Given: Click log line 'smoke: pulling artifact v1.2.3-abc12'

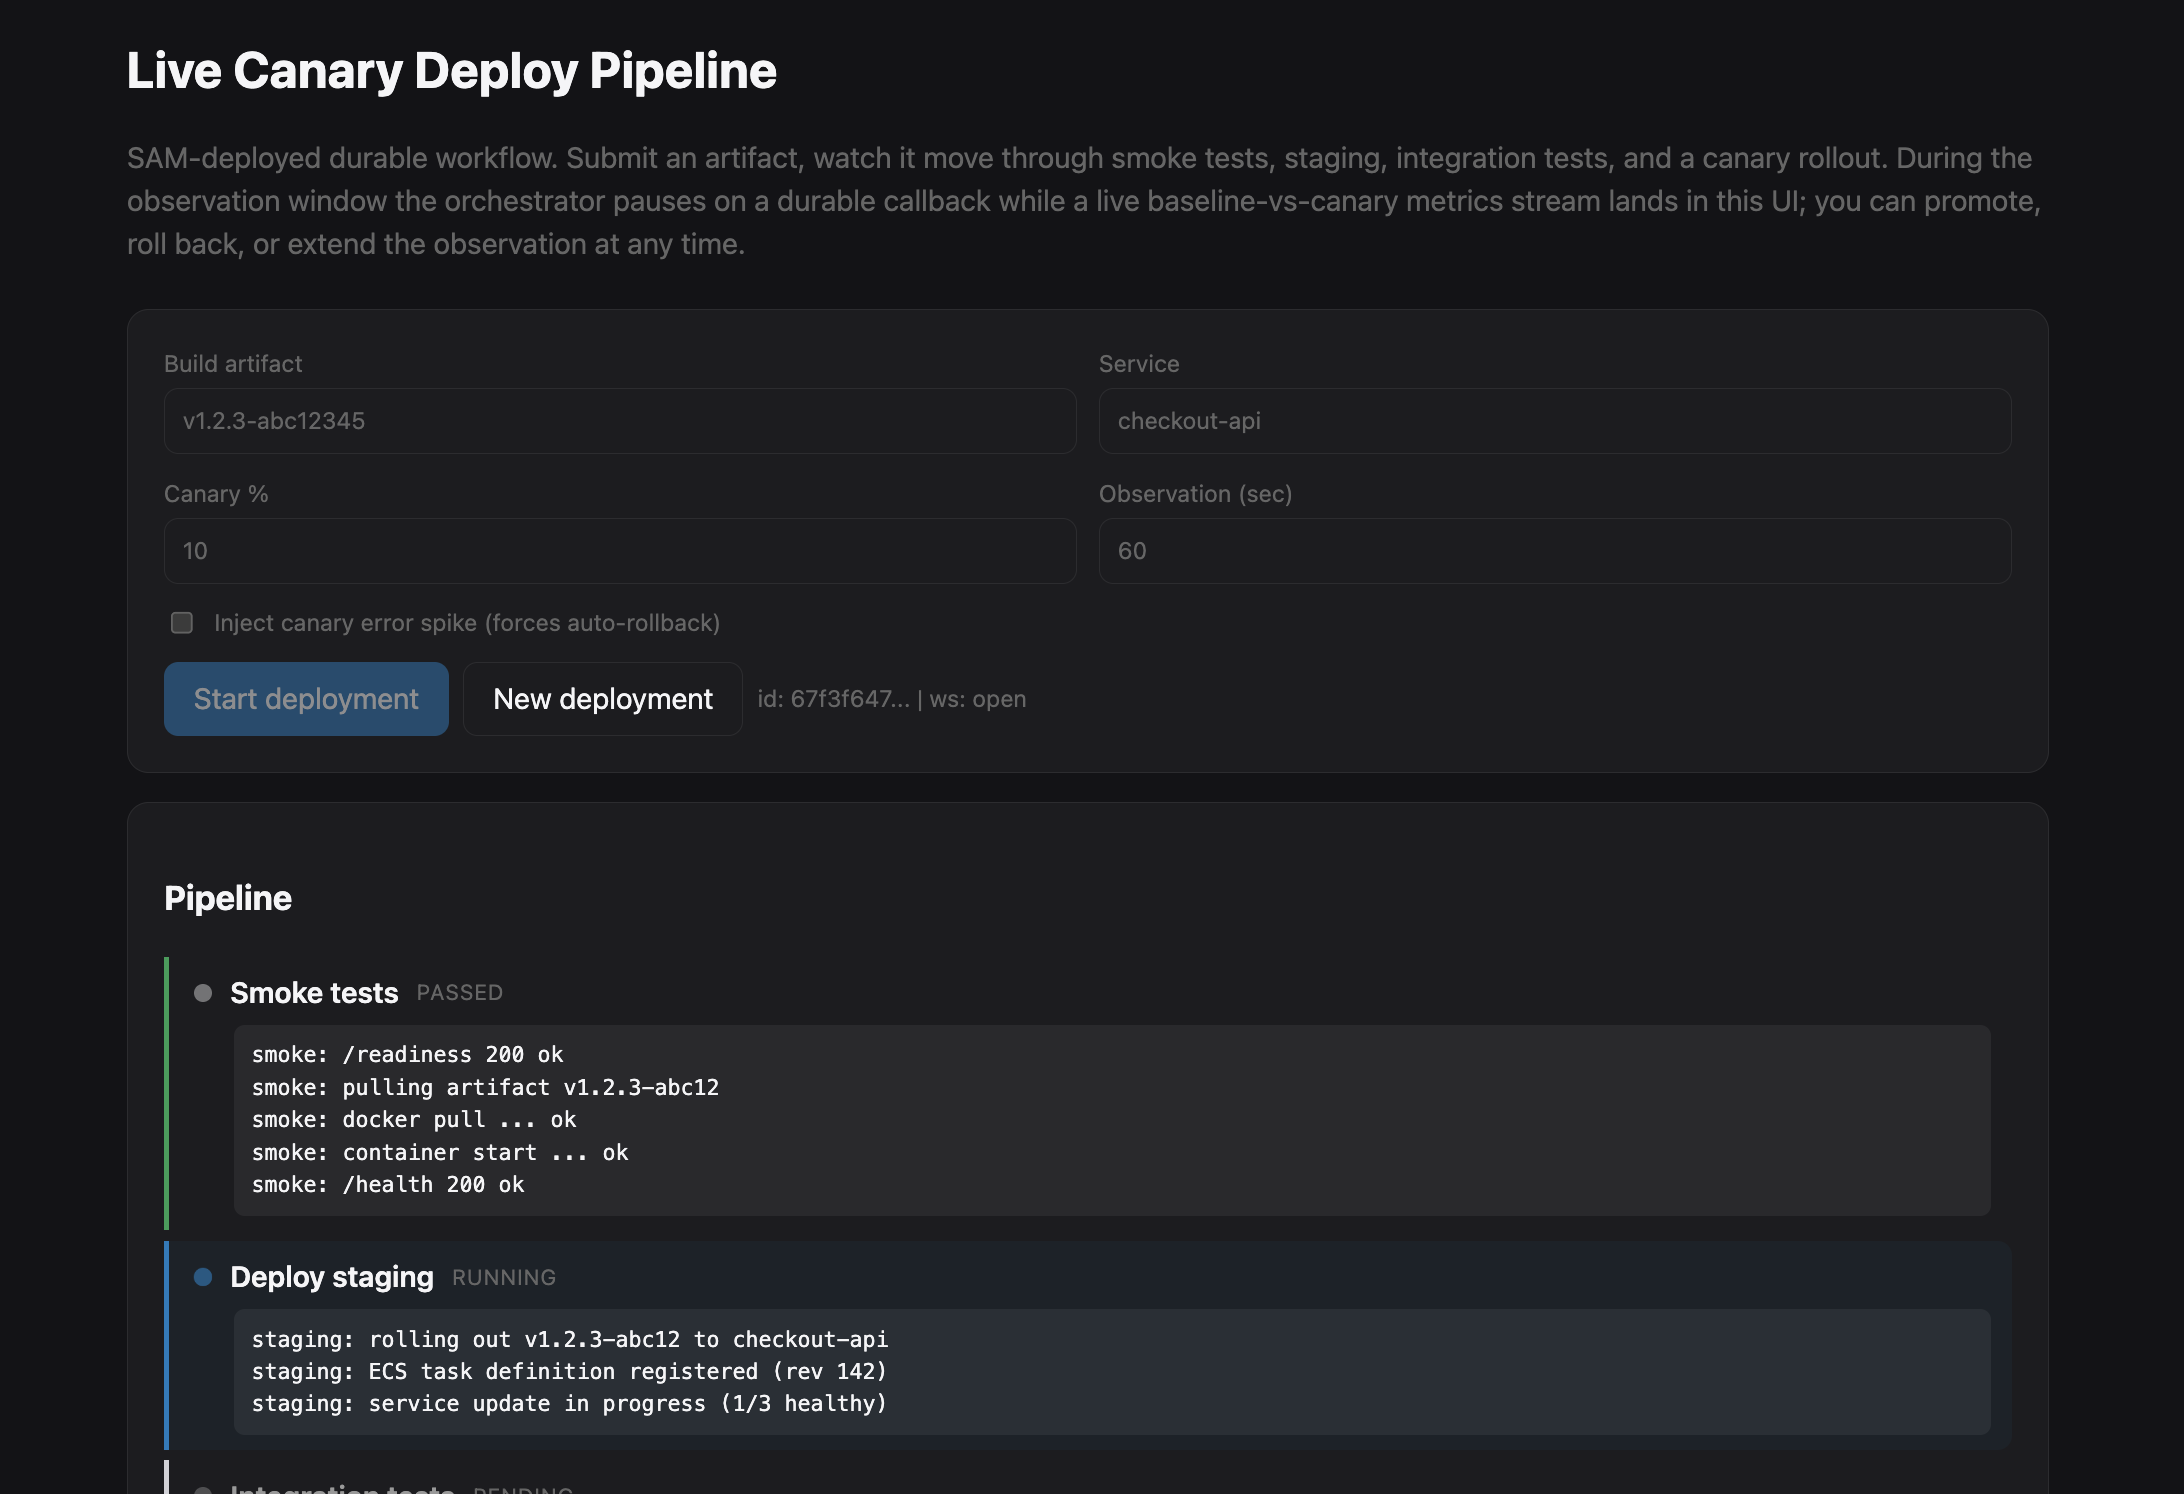Looking at the screenshot, I should click(x=485, y=1087).
